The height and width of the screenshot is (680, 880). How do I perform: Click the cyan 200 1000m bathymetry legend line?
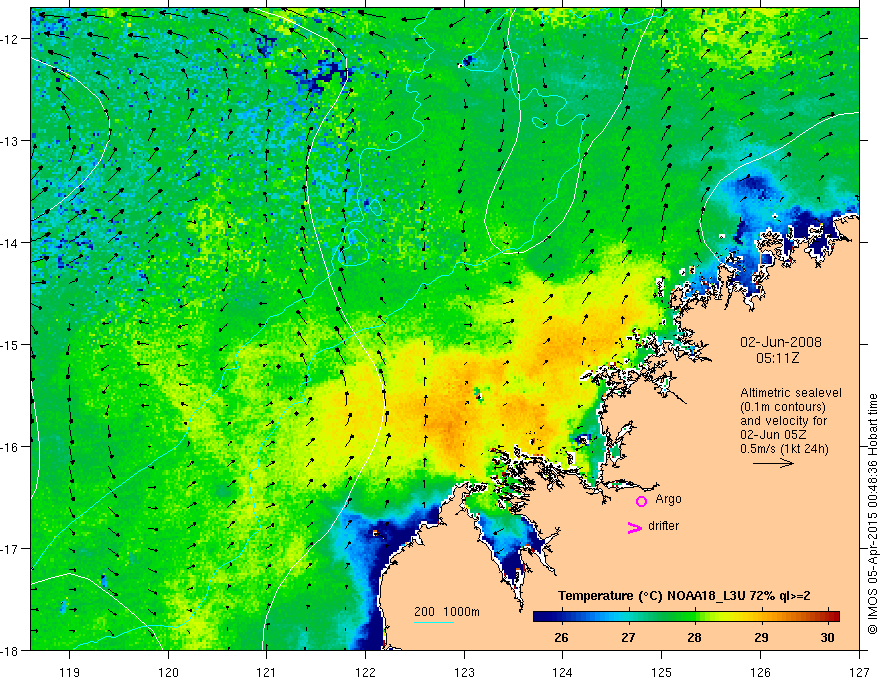(434, 622)
